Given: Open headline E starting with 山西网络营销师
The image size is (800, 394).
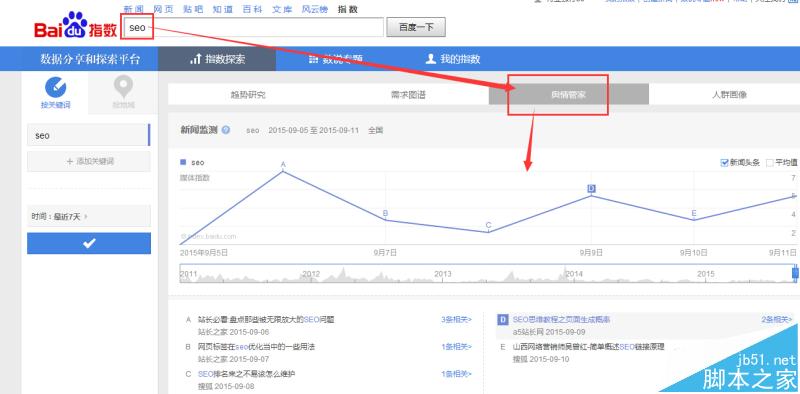Looking at the screenshot, I should pyautogui.click(x=588, y=347).
